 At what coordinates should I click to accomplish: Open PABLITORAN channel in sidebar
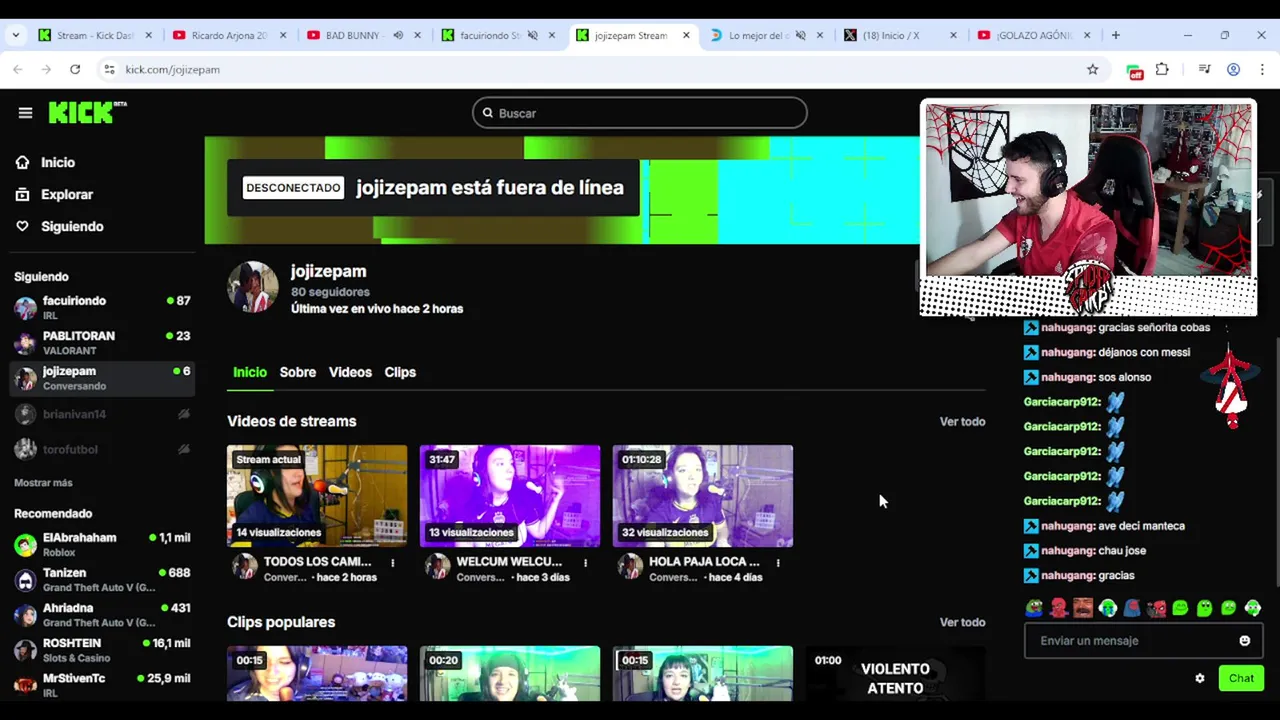click(x=102, y=343)
